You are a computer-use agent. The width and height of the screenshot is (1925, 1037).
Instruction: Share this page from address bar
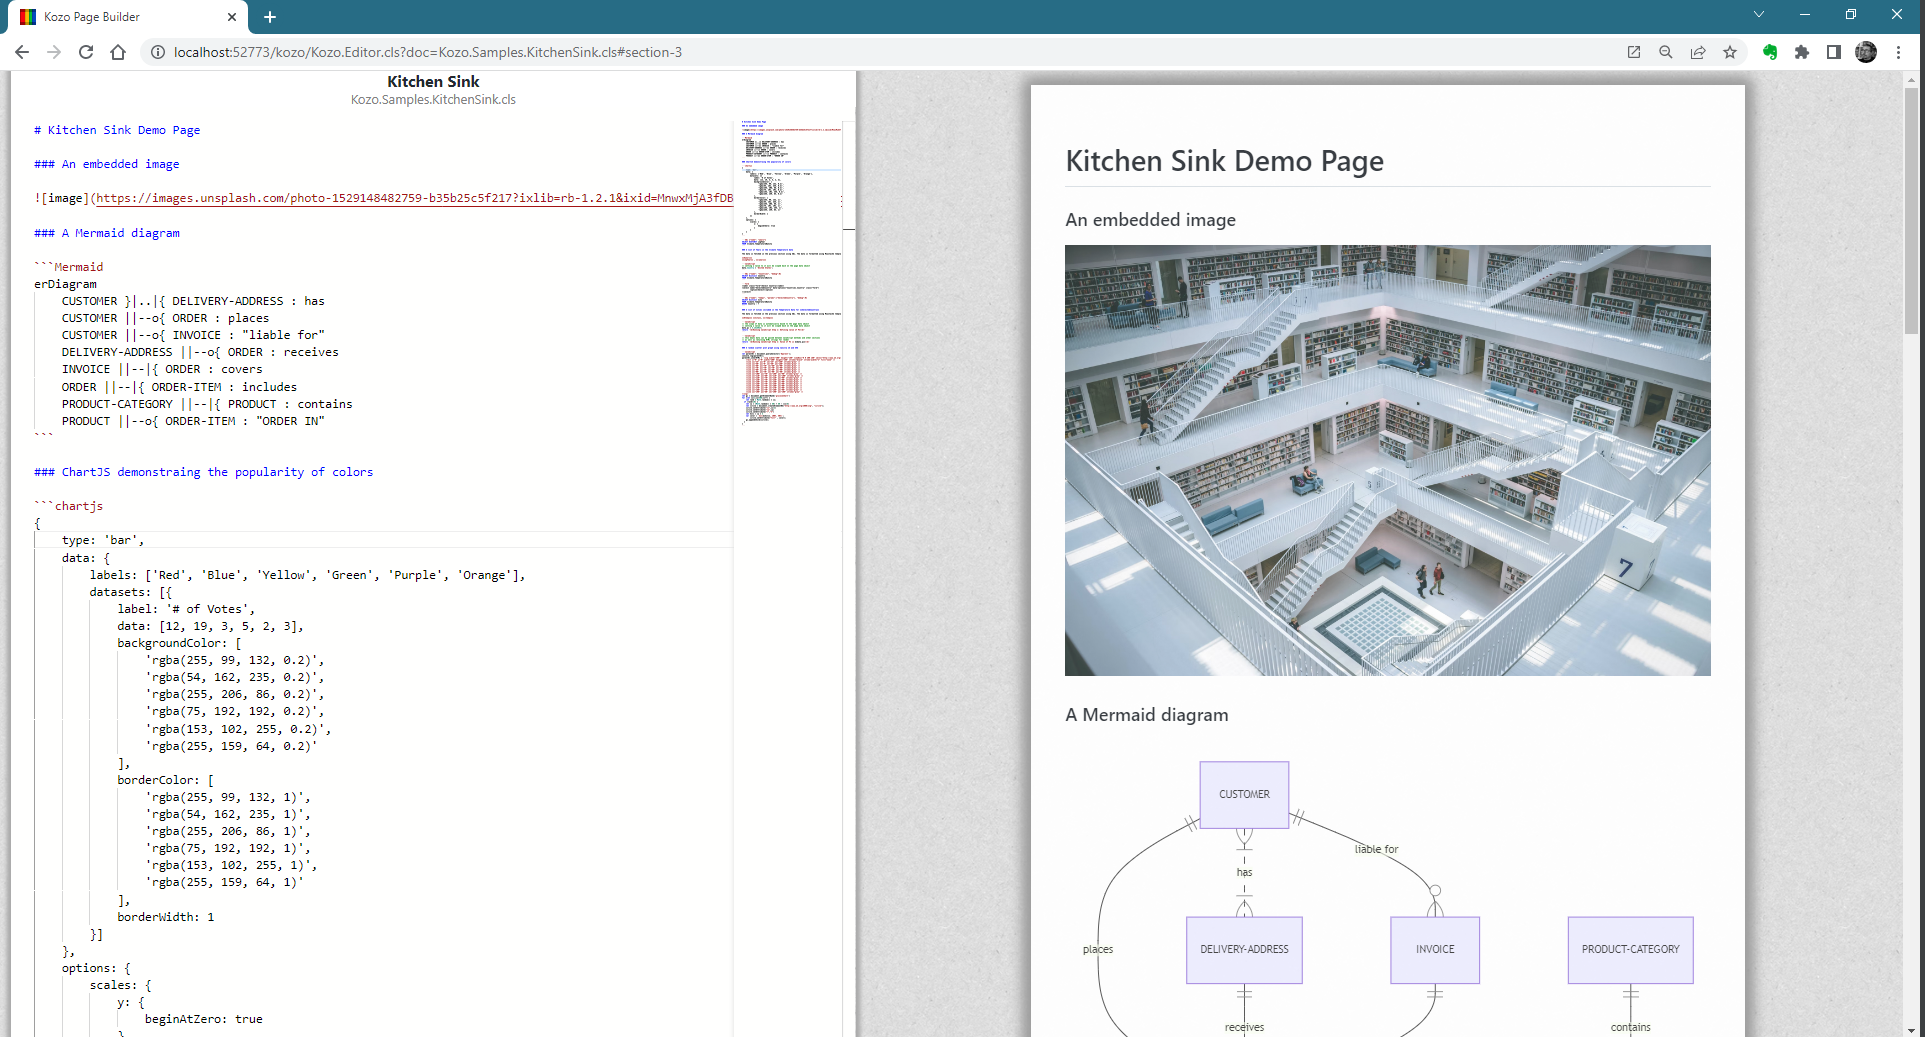click(1698, 52)
